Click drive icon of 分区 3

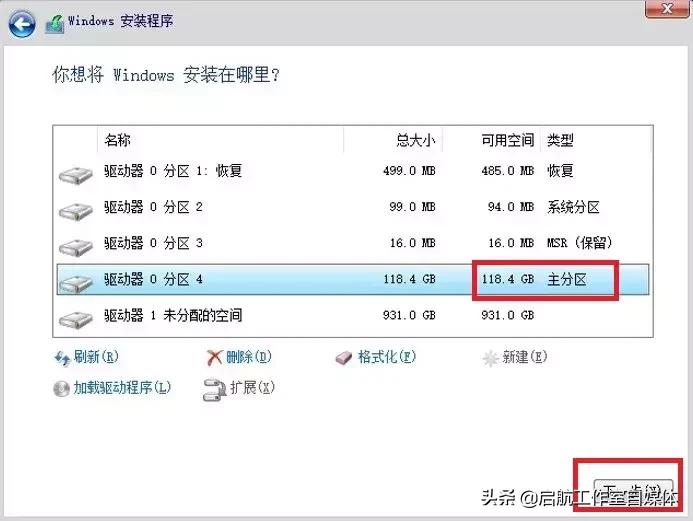[76, 247]
